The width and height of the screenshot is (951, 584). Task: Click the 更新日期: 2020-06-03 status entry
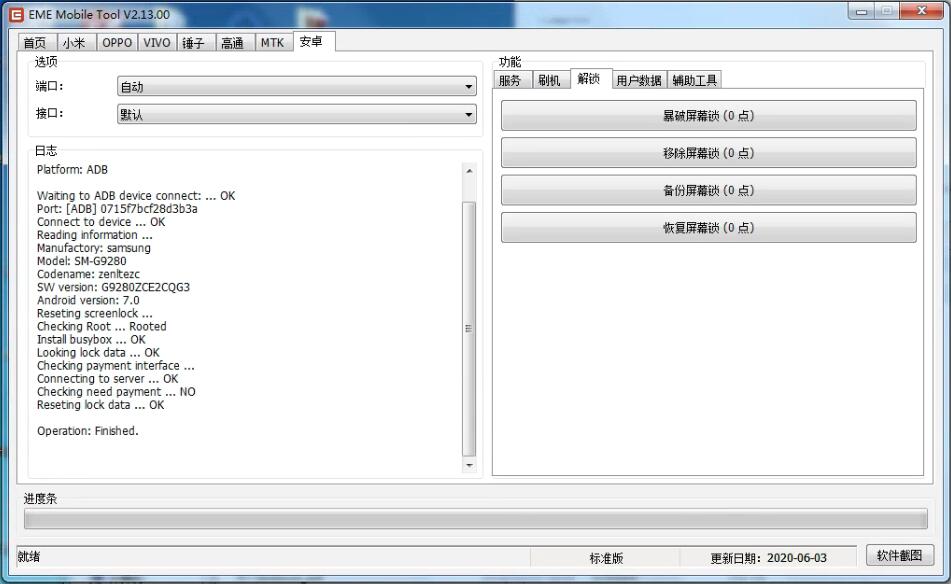[768, 558]
